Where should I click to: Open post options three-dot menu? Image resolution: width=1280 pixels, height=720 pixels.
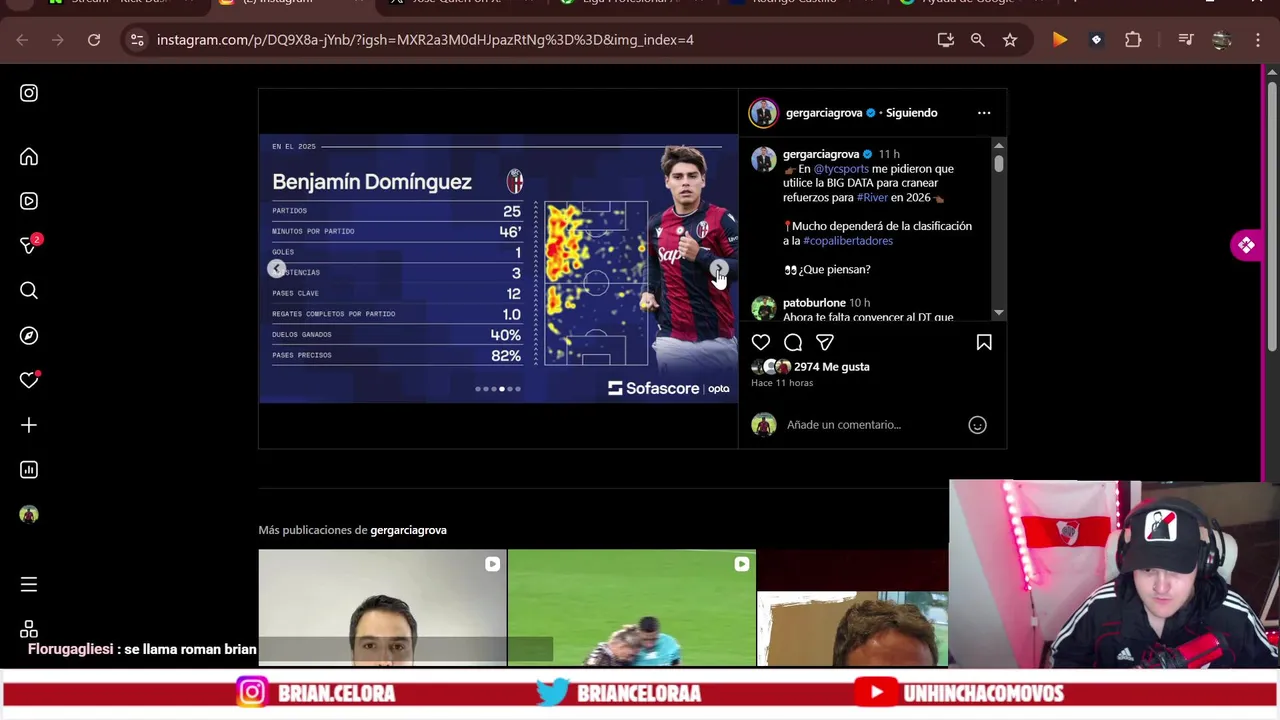984,113
